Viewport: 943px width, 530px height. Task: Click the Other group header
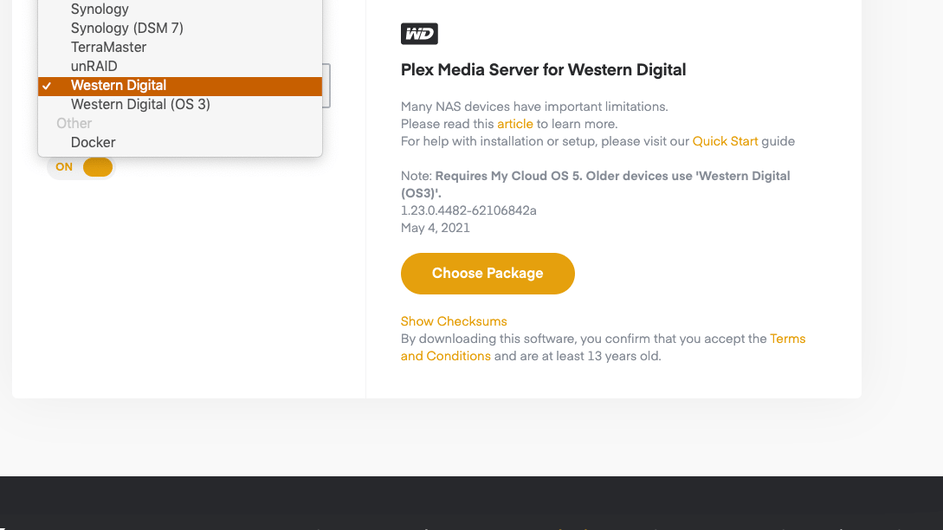coord(74,123)
